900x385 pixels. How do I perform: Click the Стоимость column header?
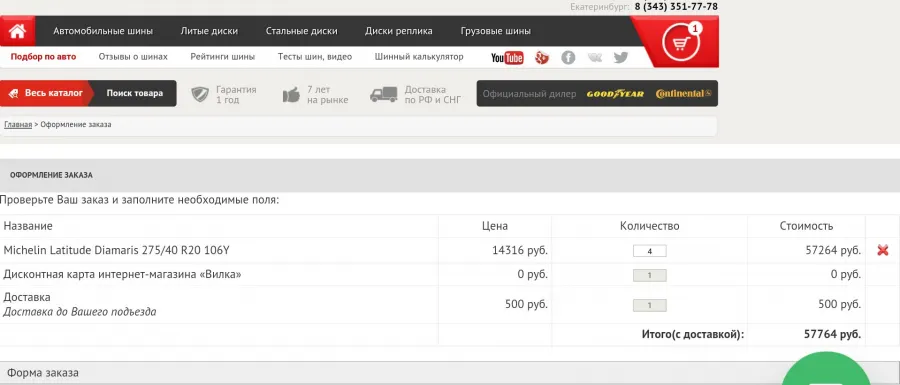[x=806, y=226]
